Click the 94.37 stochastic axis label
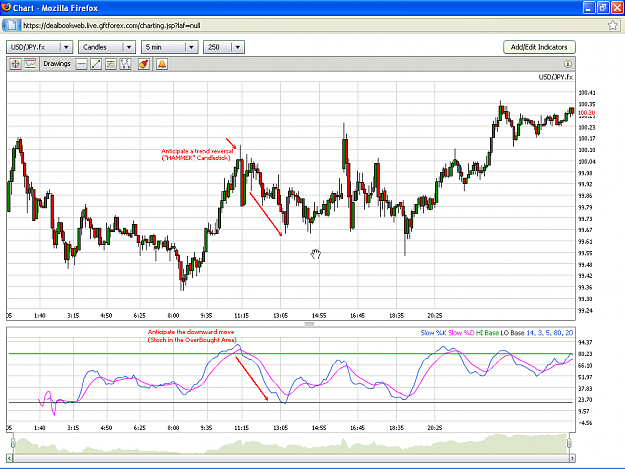This screenshot has width=625, height=469. tap(586, 342)
